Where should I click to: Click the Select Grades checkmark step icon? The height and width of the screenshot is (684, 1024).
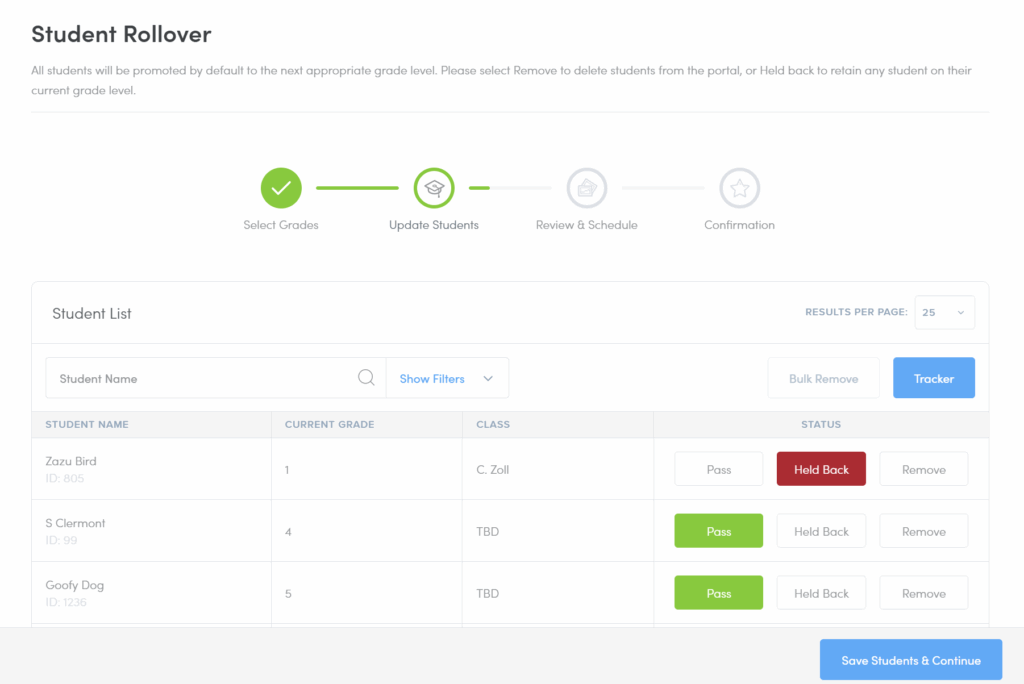[x=281, y=188]
